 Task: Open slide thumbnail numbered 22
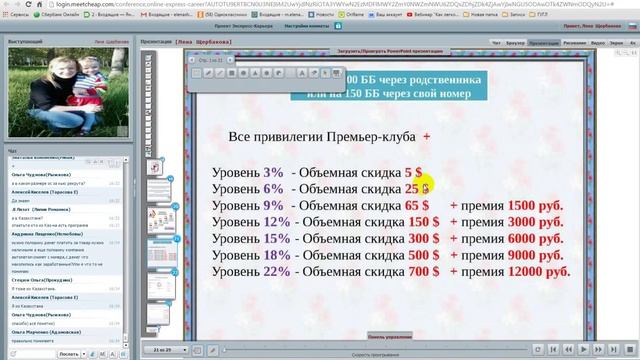click(161, 286)
